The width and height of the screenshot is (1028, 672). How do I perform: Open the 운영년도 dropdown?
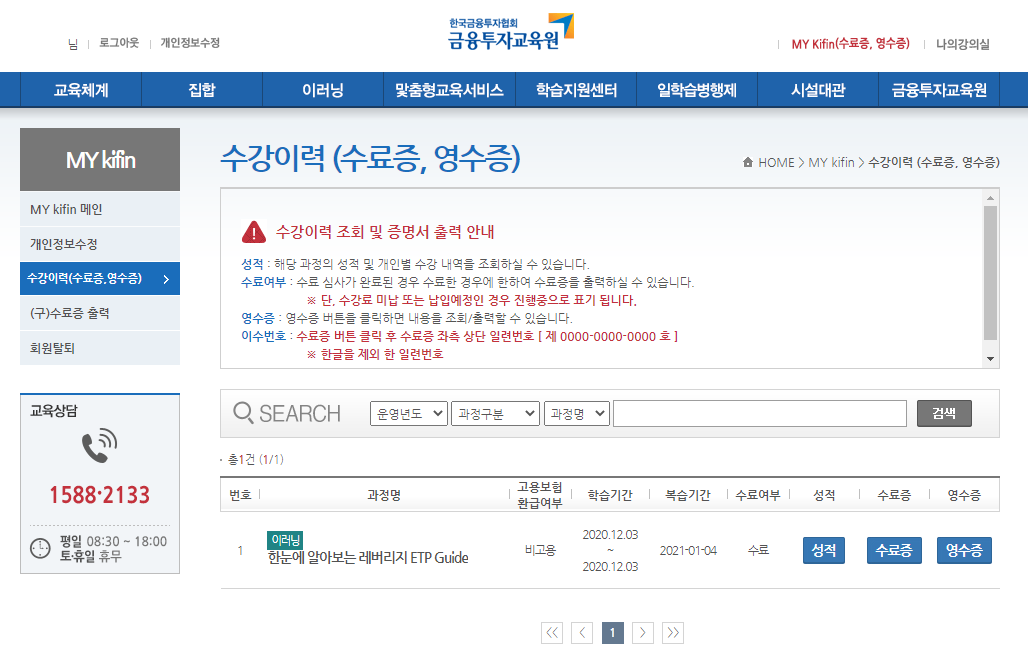click(408, 414)
